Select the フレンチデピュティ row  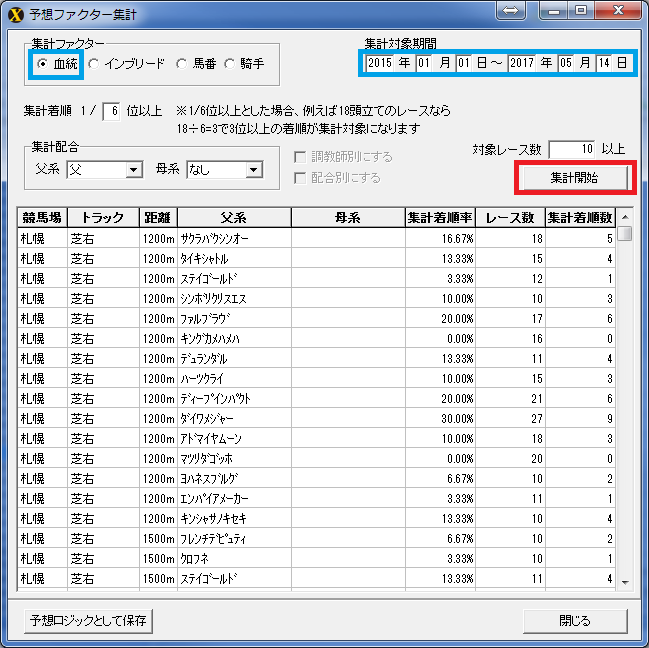point(316,538)
